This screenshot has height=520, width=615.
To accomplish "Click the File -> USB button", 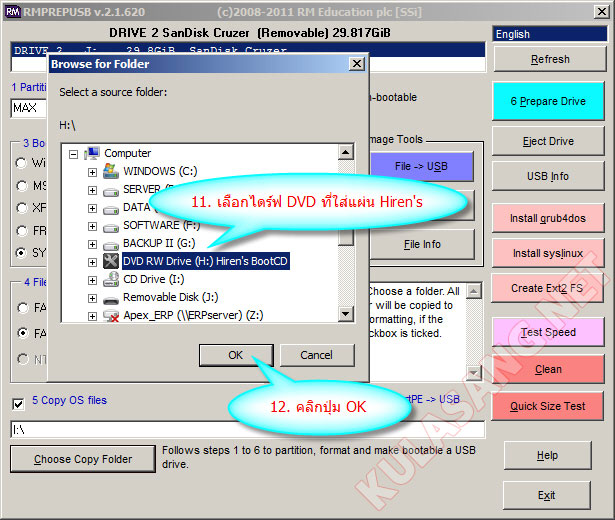I will click(422, 167).
